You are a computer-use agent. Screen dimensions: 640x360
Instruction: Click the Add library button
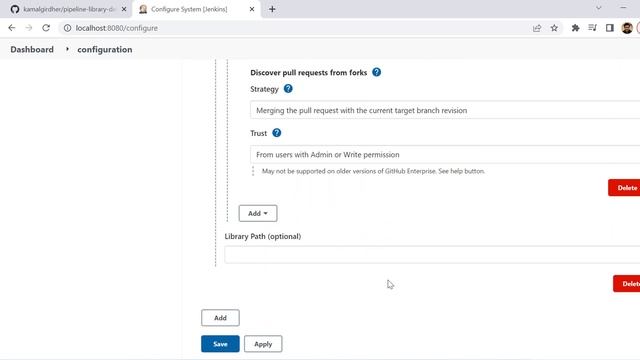(220, 318)
